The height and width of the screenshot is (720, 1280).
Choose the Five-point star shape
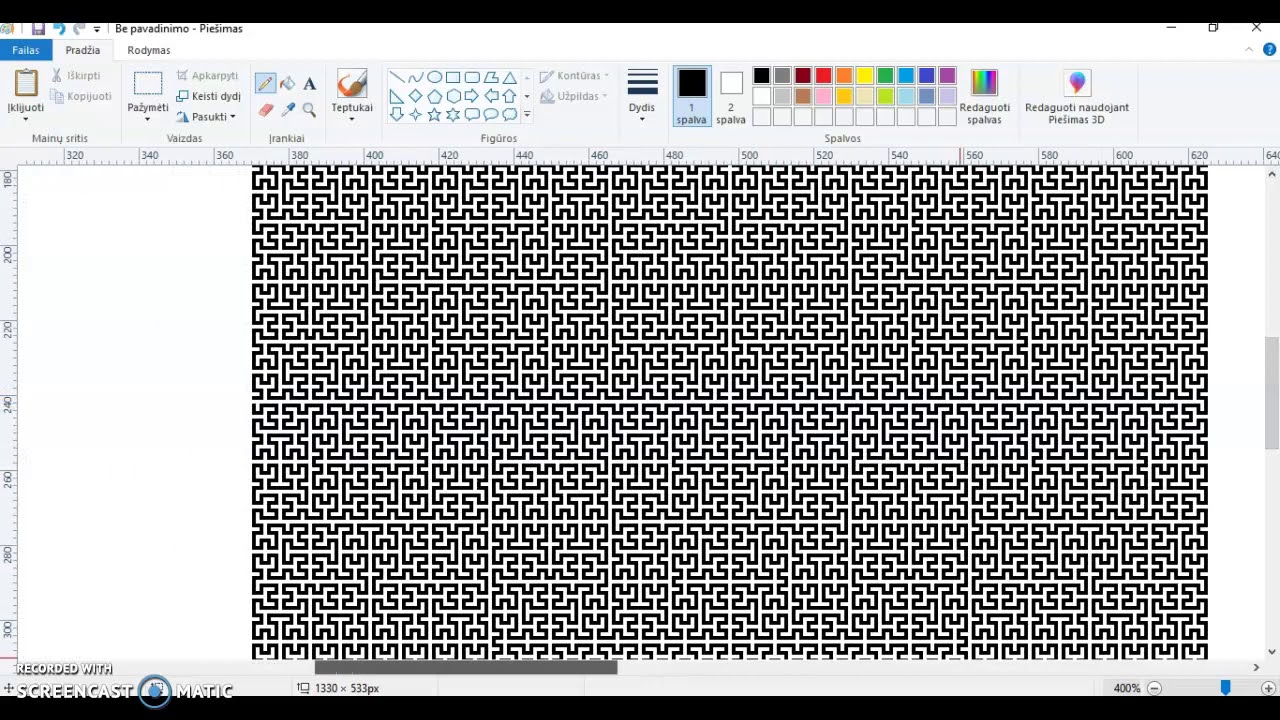tap(434, 114)
